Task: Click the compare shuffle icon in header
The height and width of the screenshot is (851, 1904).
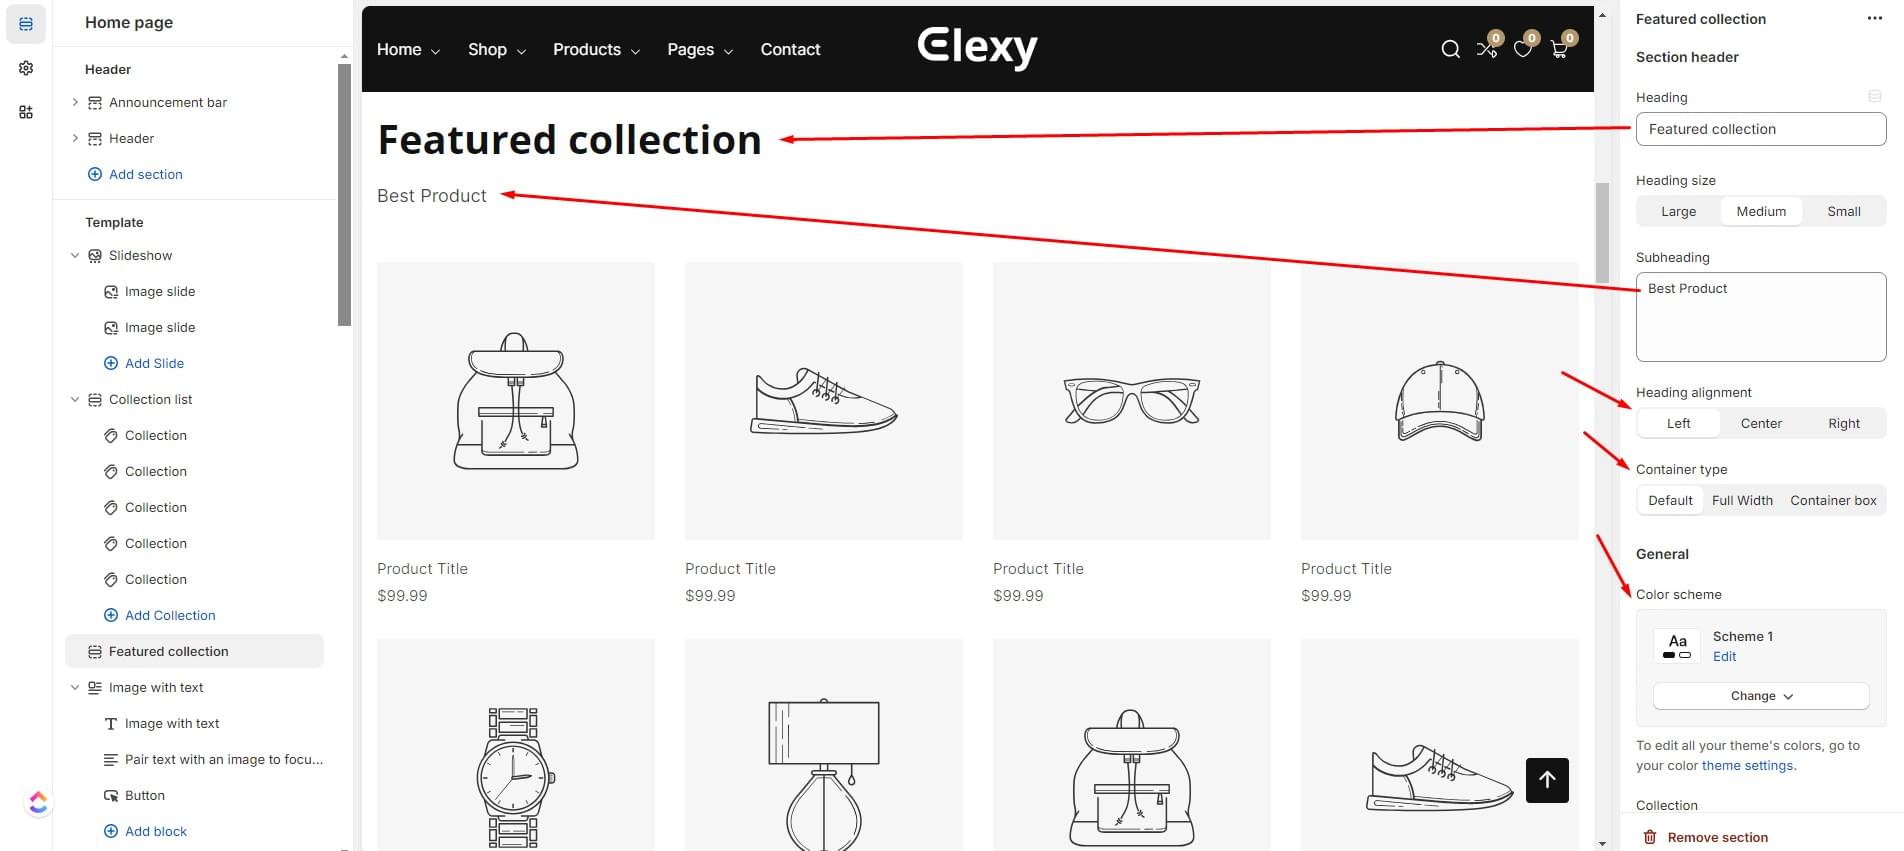Action: coord(1486,50)
